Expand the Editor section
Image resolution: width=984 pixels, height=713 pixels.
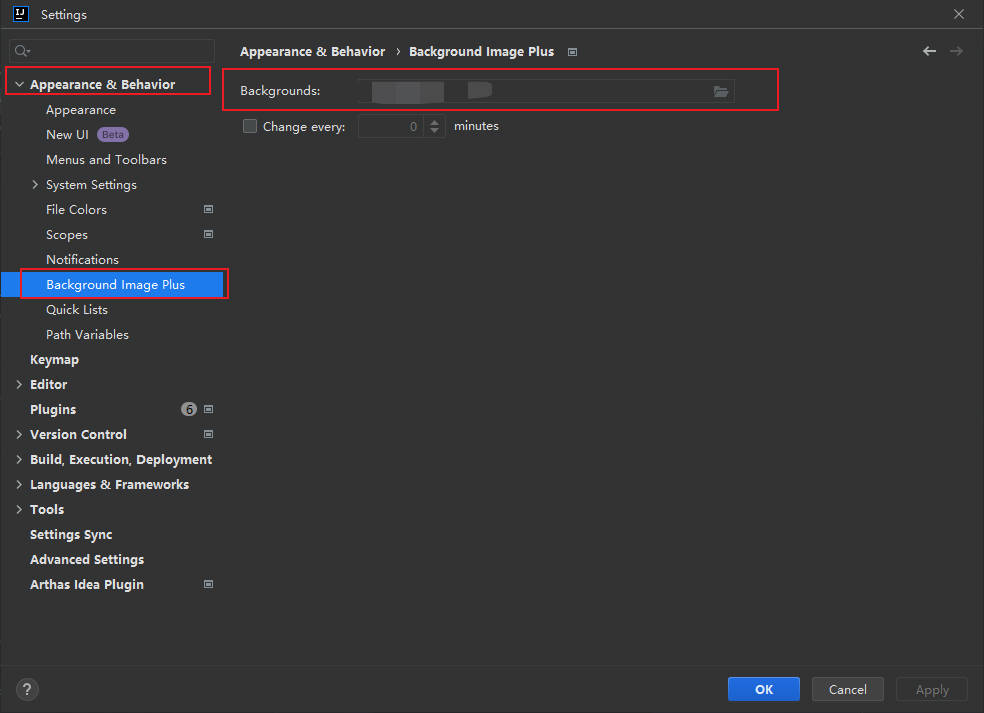(x=19, y=384)
